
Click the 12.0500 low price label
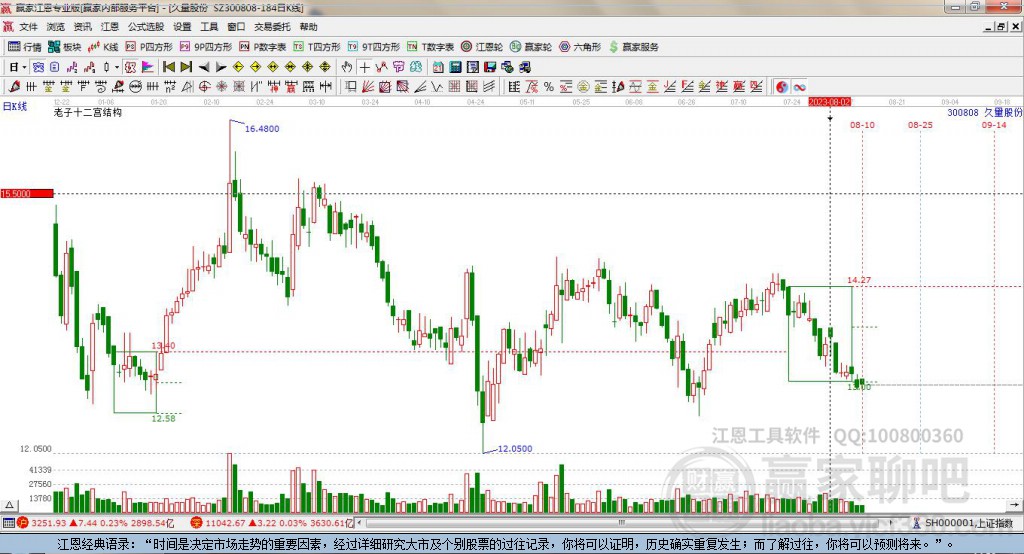(515, 449)
